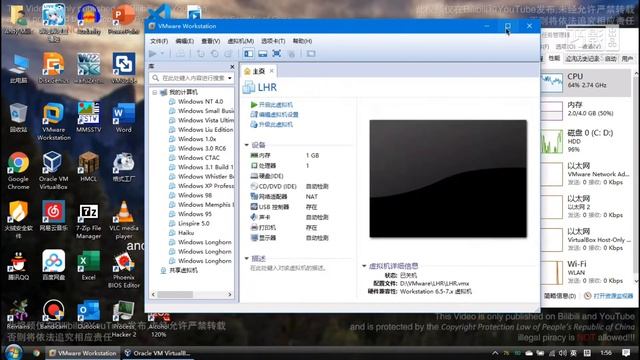Select Haiku virtual machine in library
640x360 pixels.
[181, 233]
